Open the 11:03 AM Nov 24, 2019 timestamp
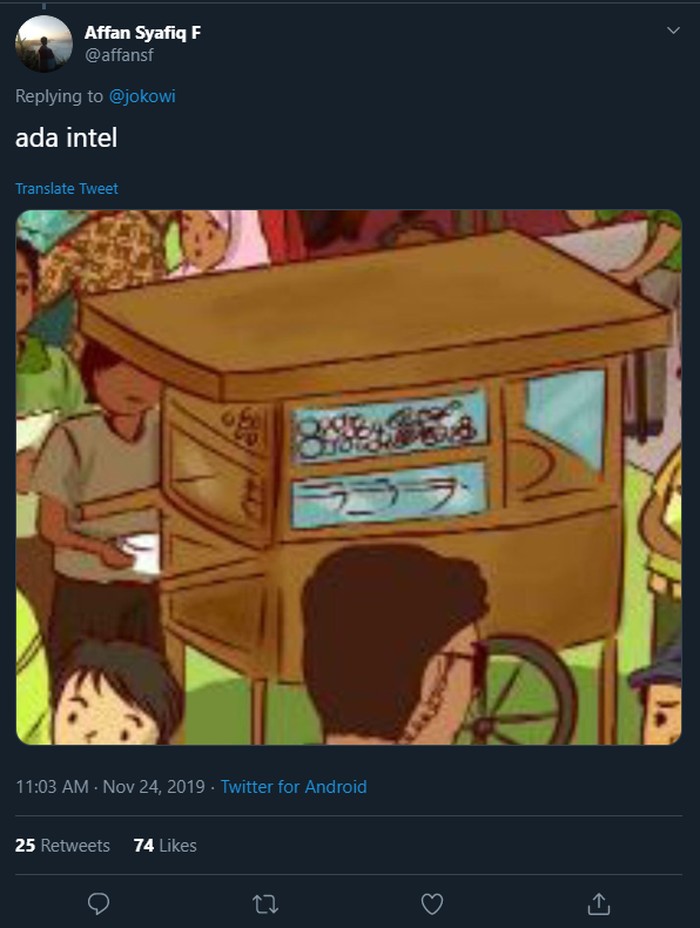The height and width of the screenshot is (928, 700). coord(110,787)
